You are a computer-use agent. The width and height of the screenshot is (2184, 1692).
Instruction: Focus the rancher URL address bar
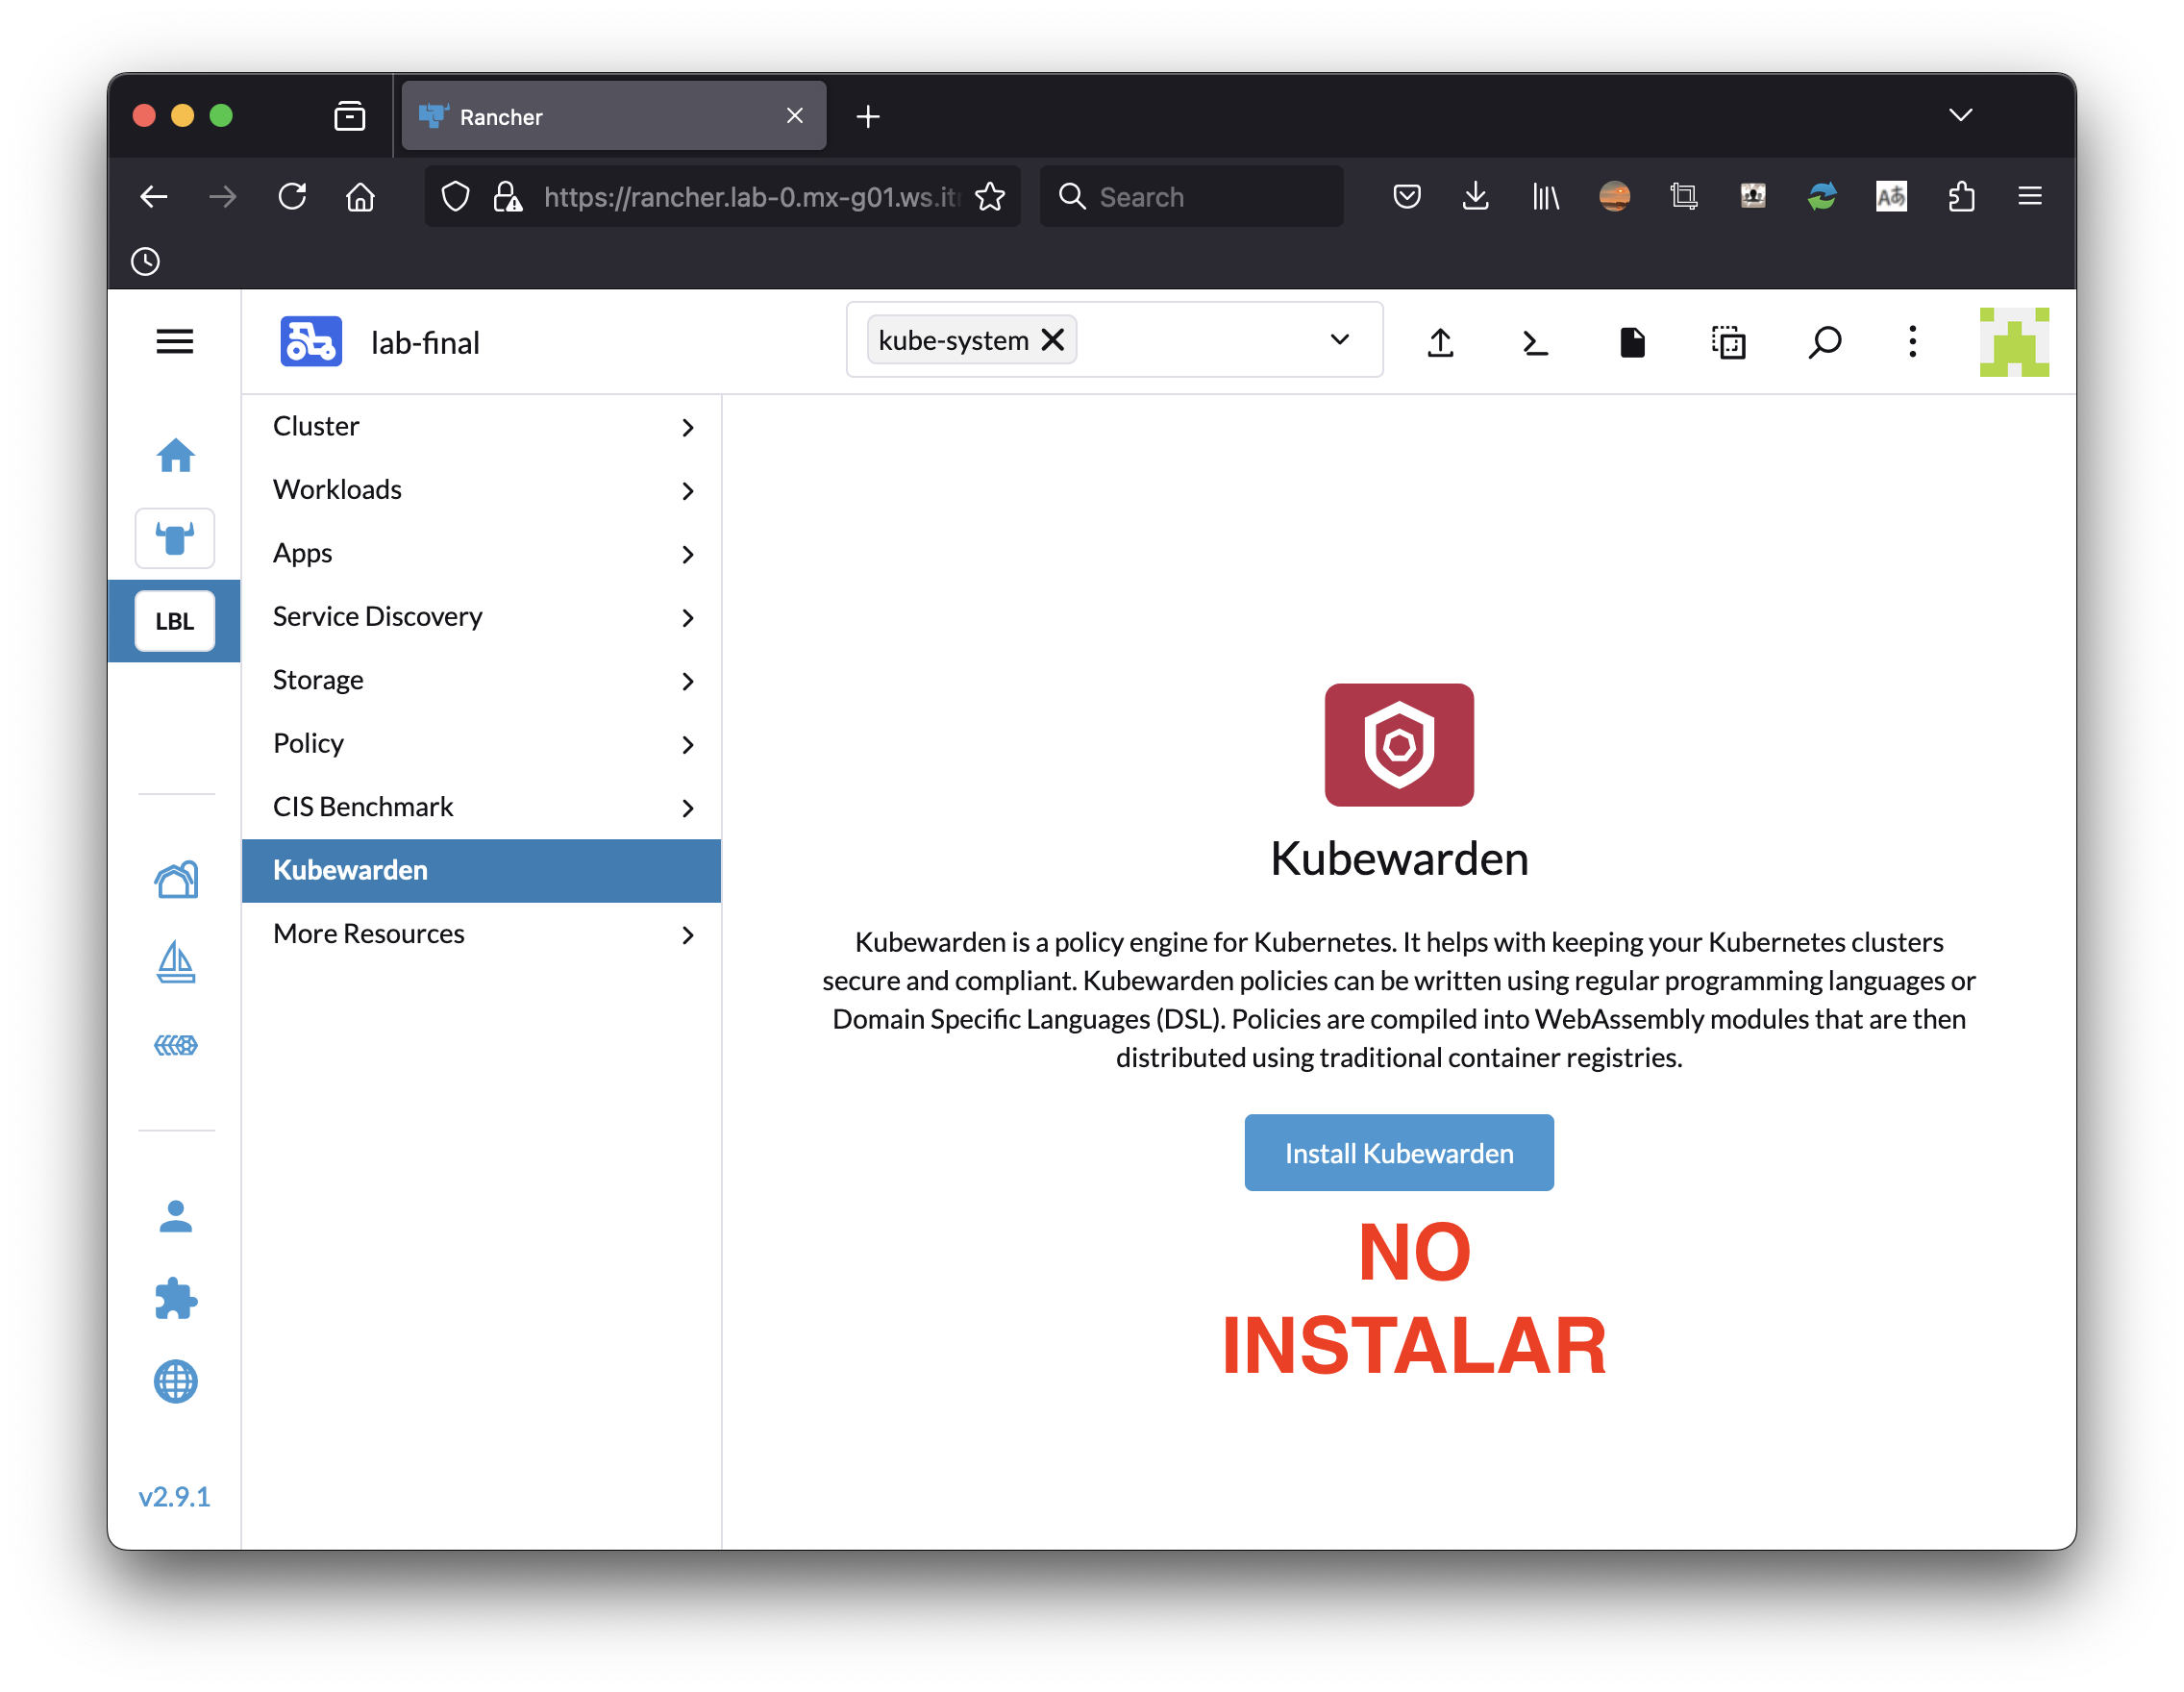pos(752,197)
